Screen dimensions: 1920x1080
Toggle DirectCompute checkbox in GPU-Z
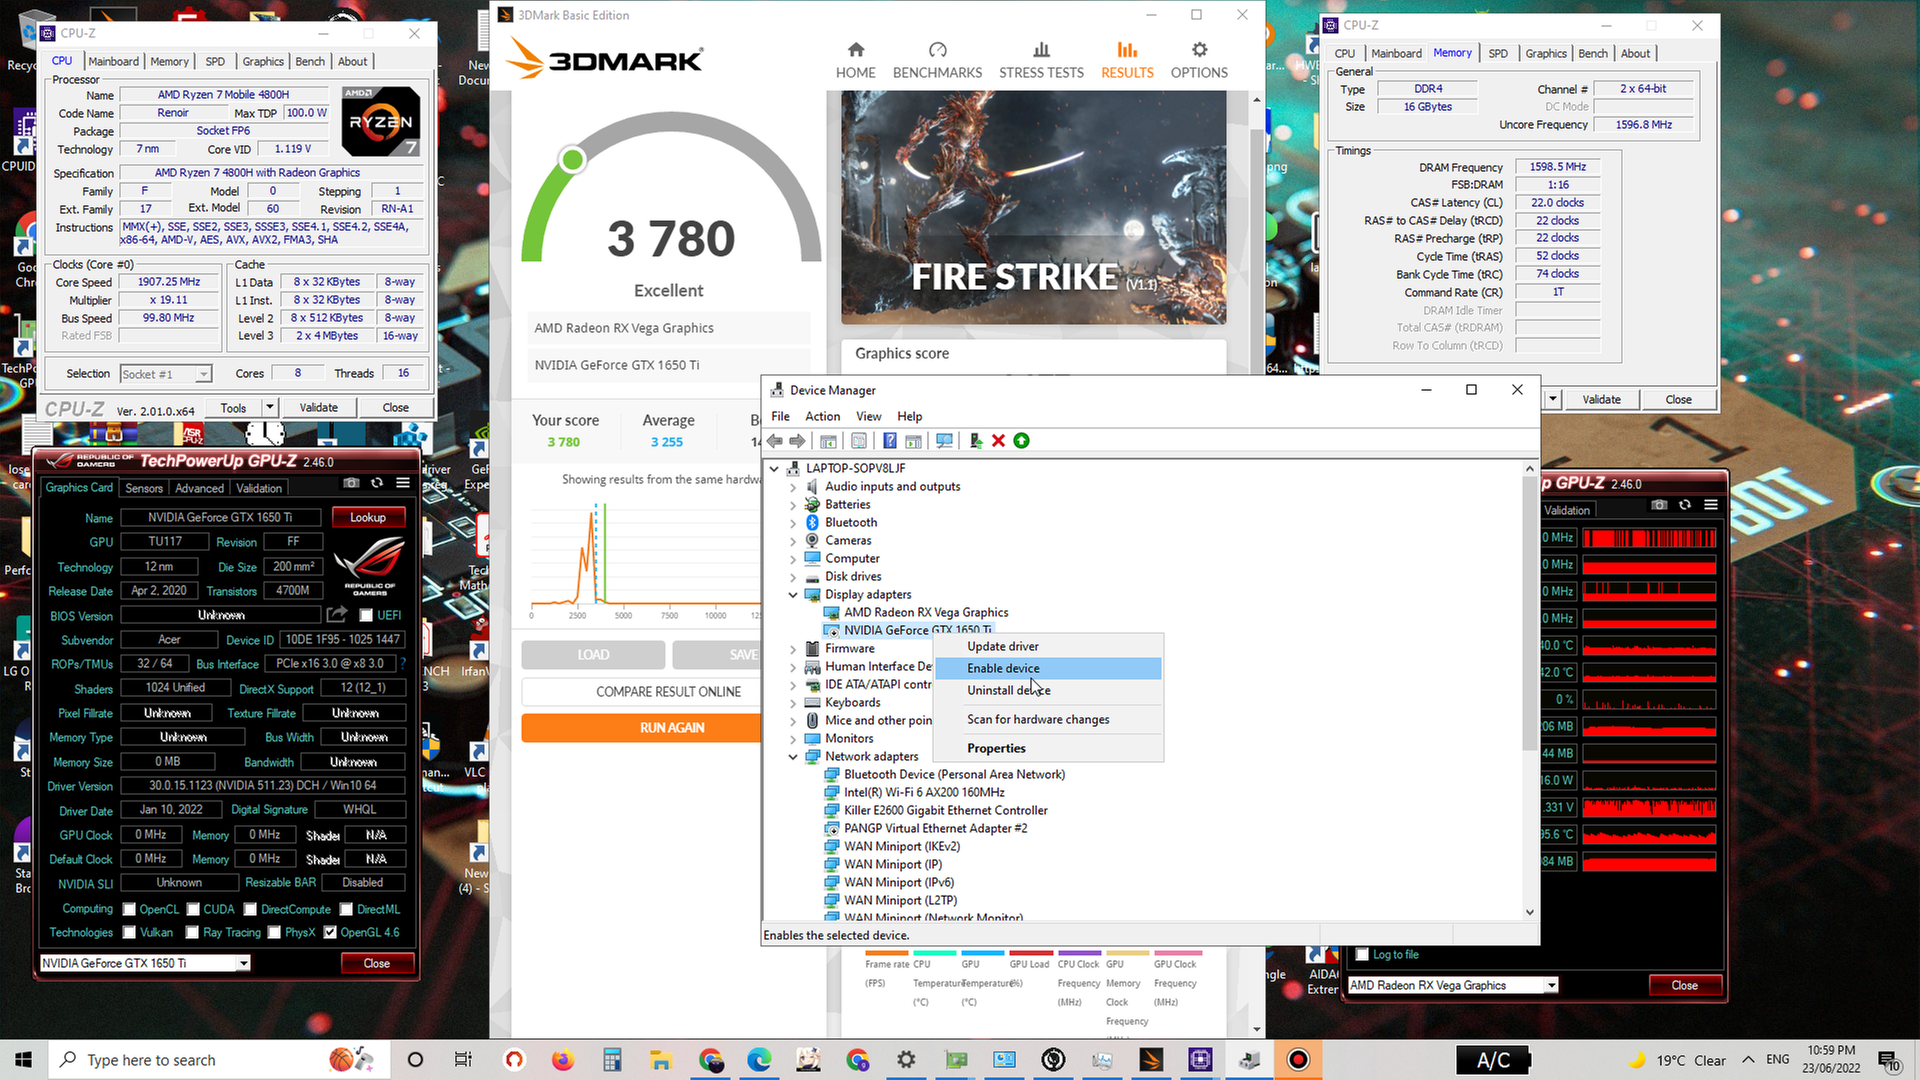click(251, 909)
